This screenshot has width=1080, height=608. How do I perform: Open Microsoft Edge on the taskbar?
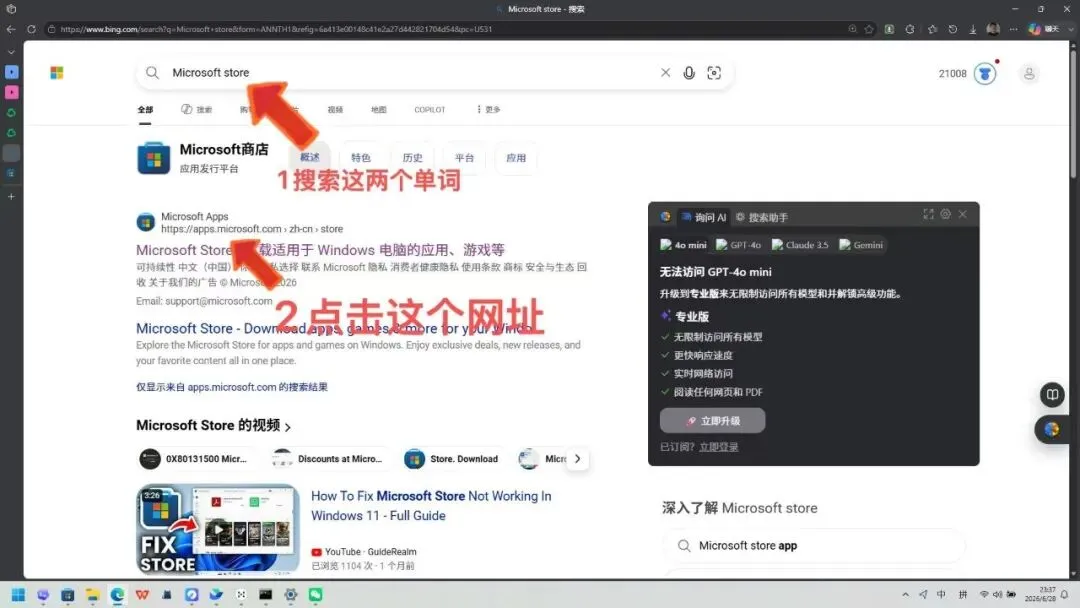[x=117, y=594]
